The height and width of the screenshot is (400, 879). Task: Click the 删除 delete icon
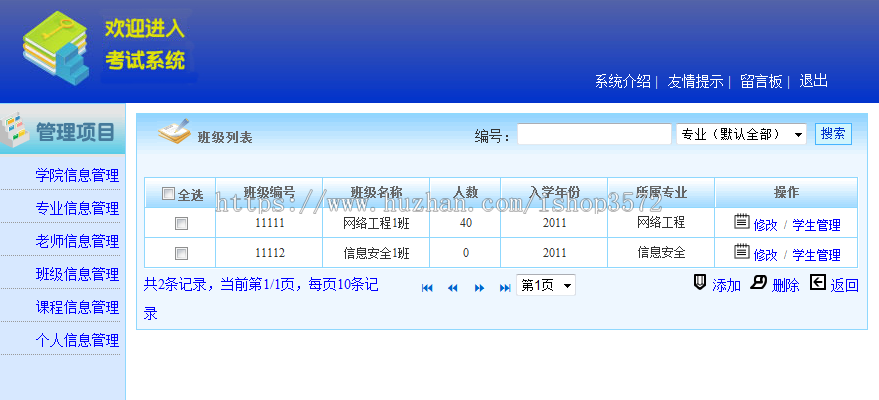click(758, 282)
